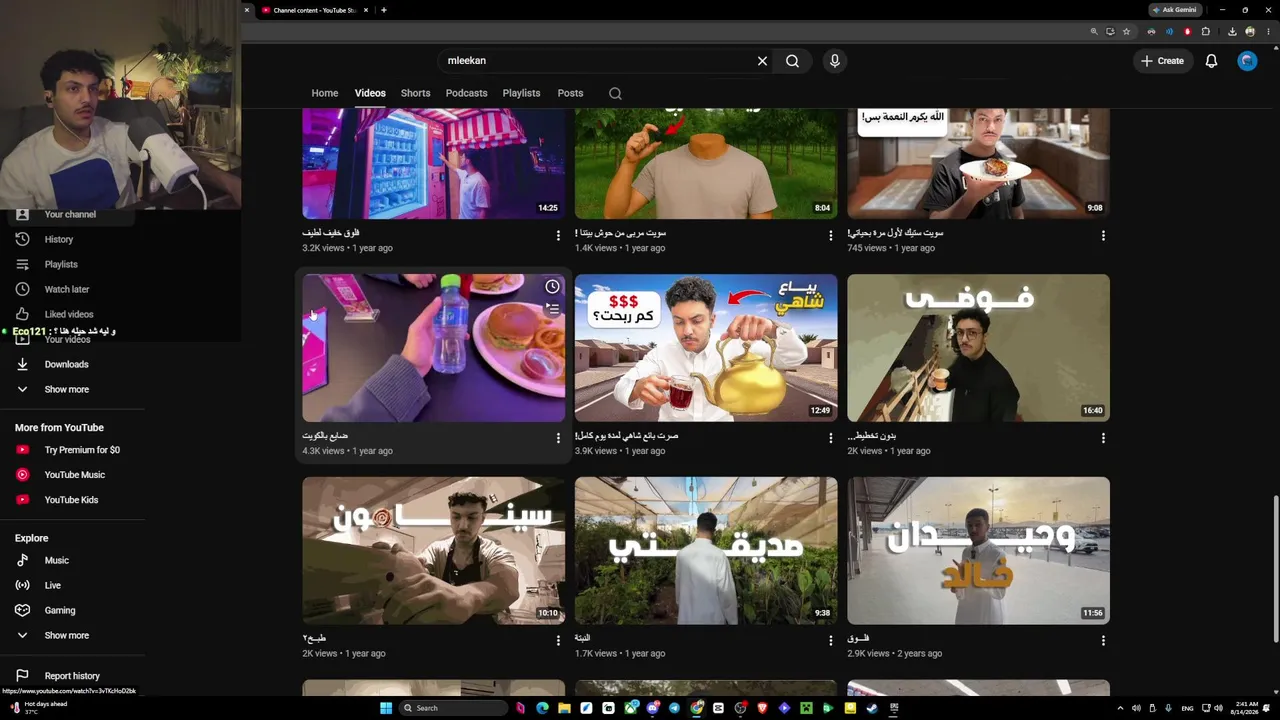
Task: Start voice search with microphone
Action: tap(835, 61)
